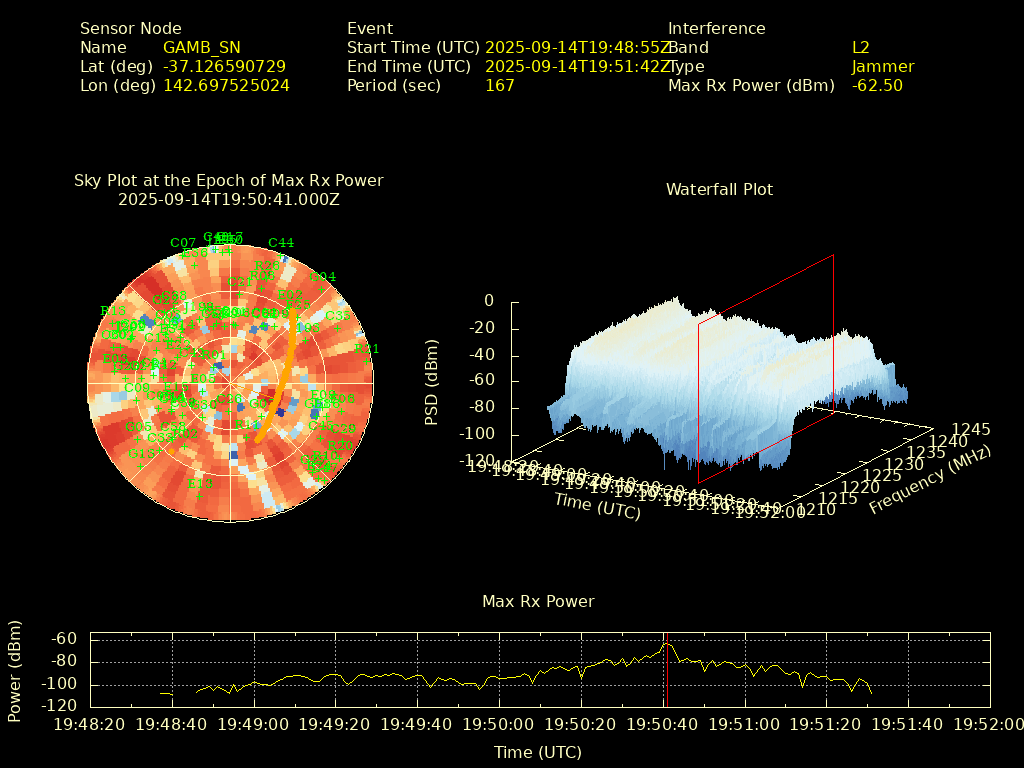Click the interference type Jammer value
Screen dimensions: 1024x768
(x=882, y=67)
